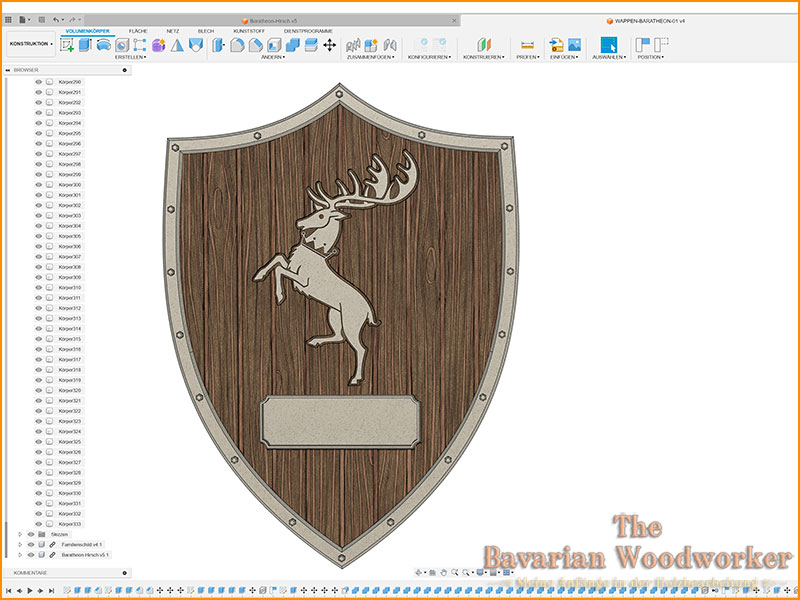The height and width of the screenshot is (600, 800).
Task: Open the Data Panel grid icon
Action: tap(8, 20)
